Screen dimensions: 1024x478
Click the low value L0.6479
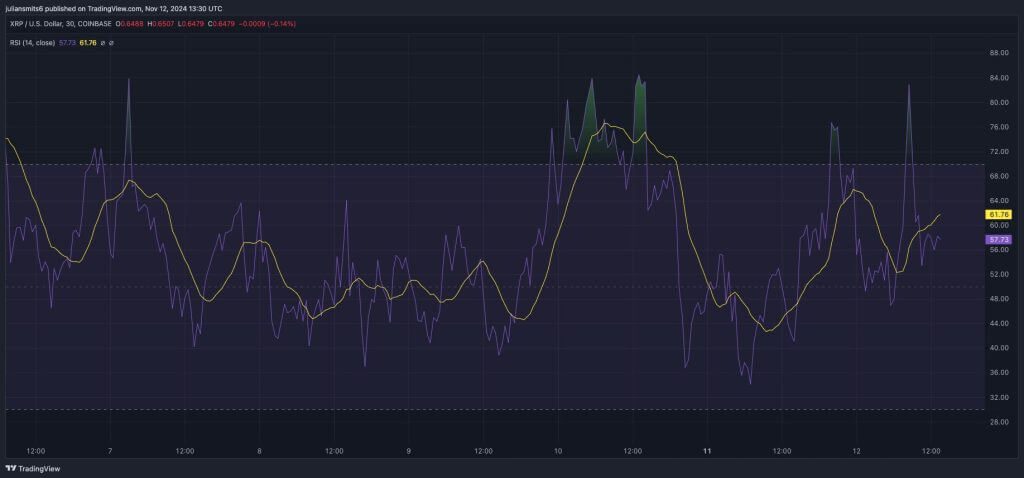192,24
